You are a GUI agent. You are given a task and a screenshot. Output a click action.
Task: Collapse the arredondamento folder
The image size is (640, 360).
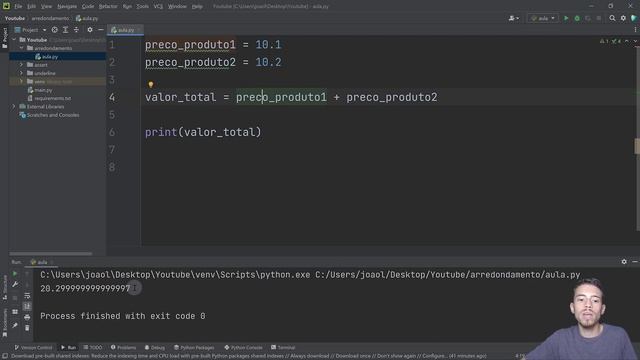[22, 48]
